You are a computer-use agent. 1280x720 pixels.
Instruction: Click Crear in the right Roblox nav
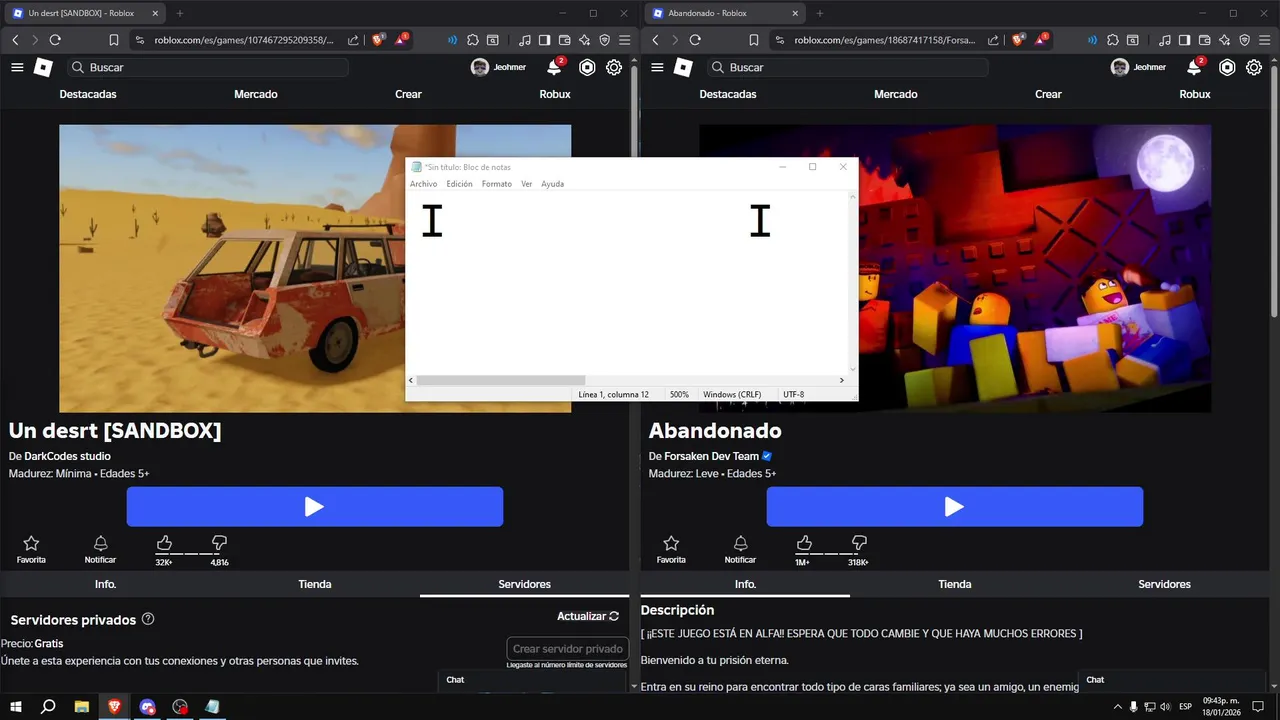[1048, 94]
